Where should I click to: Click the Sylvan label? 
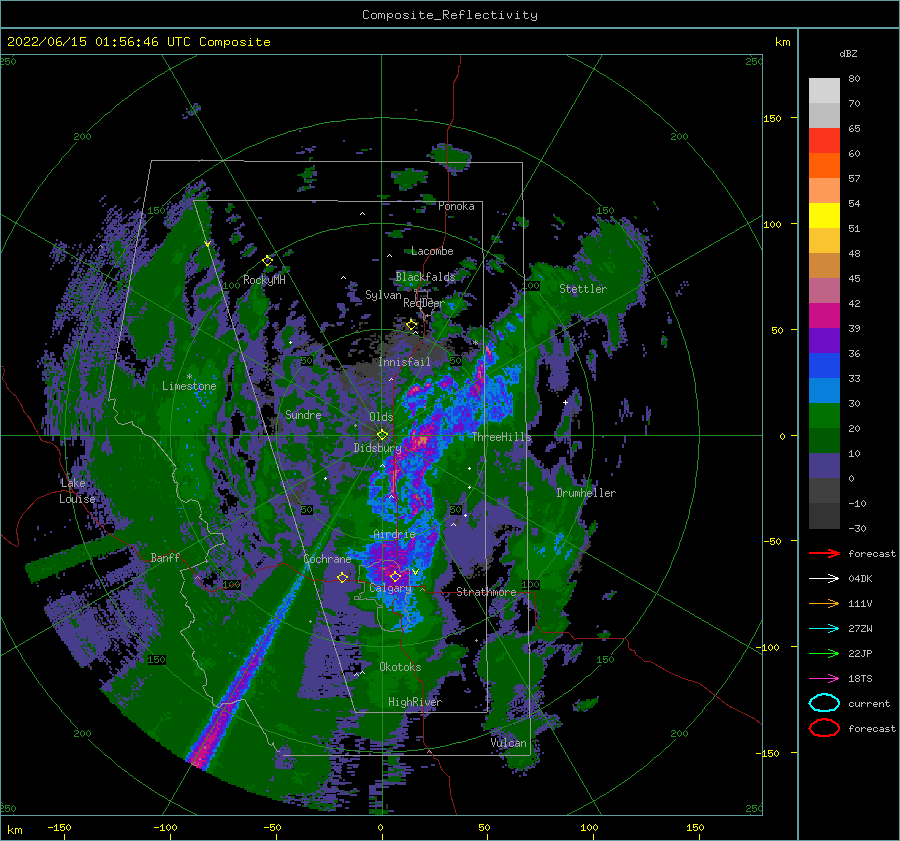383,296
